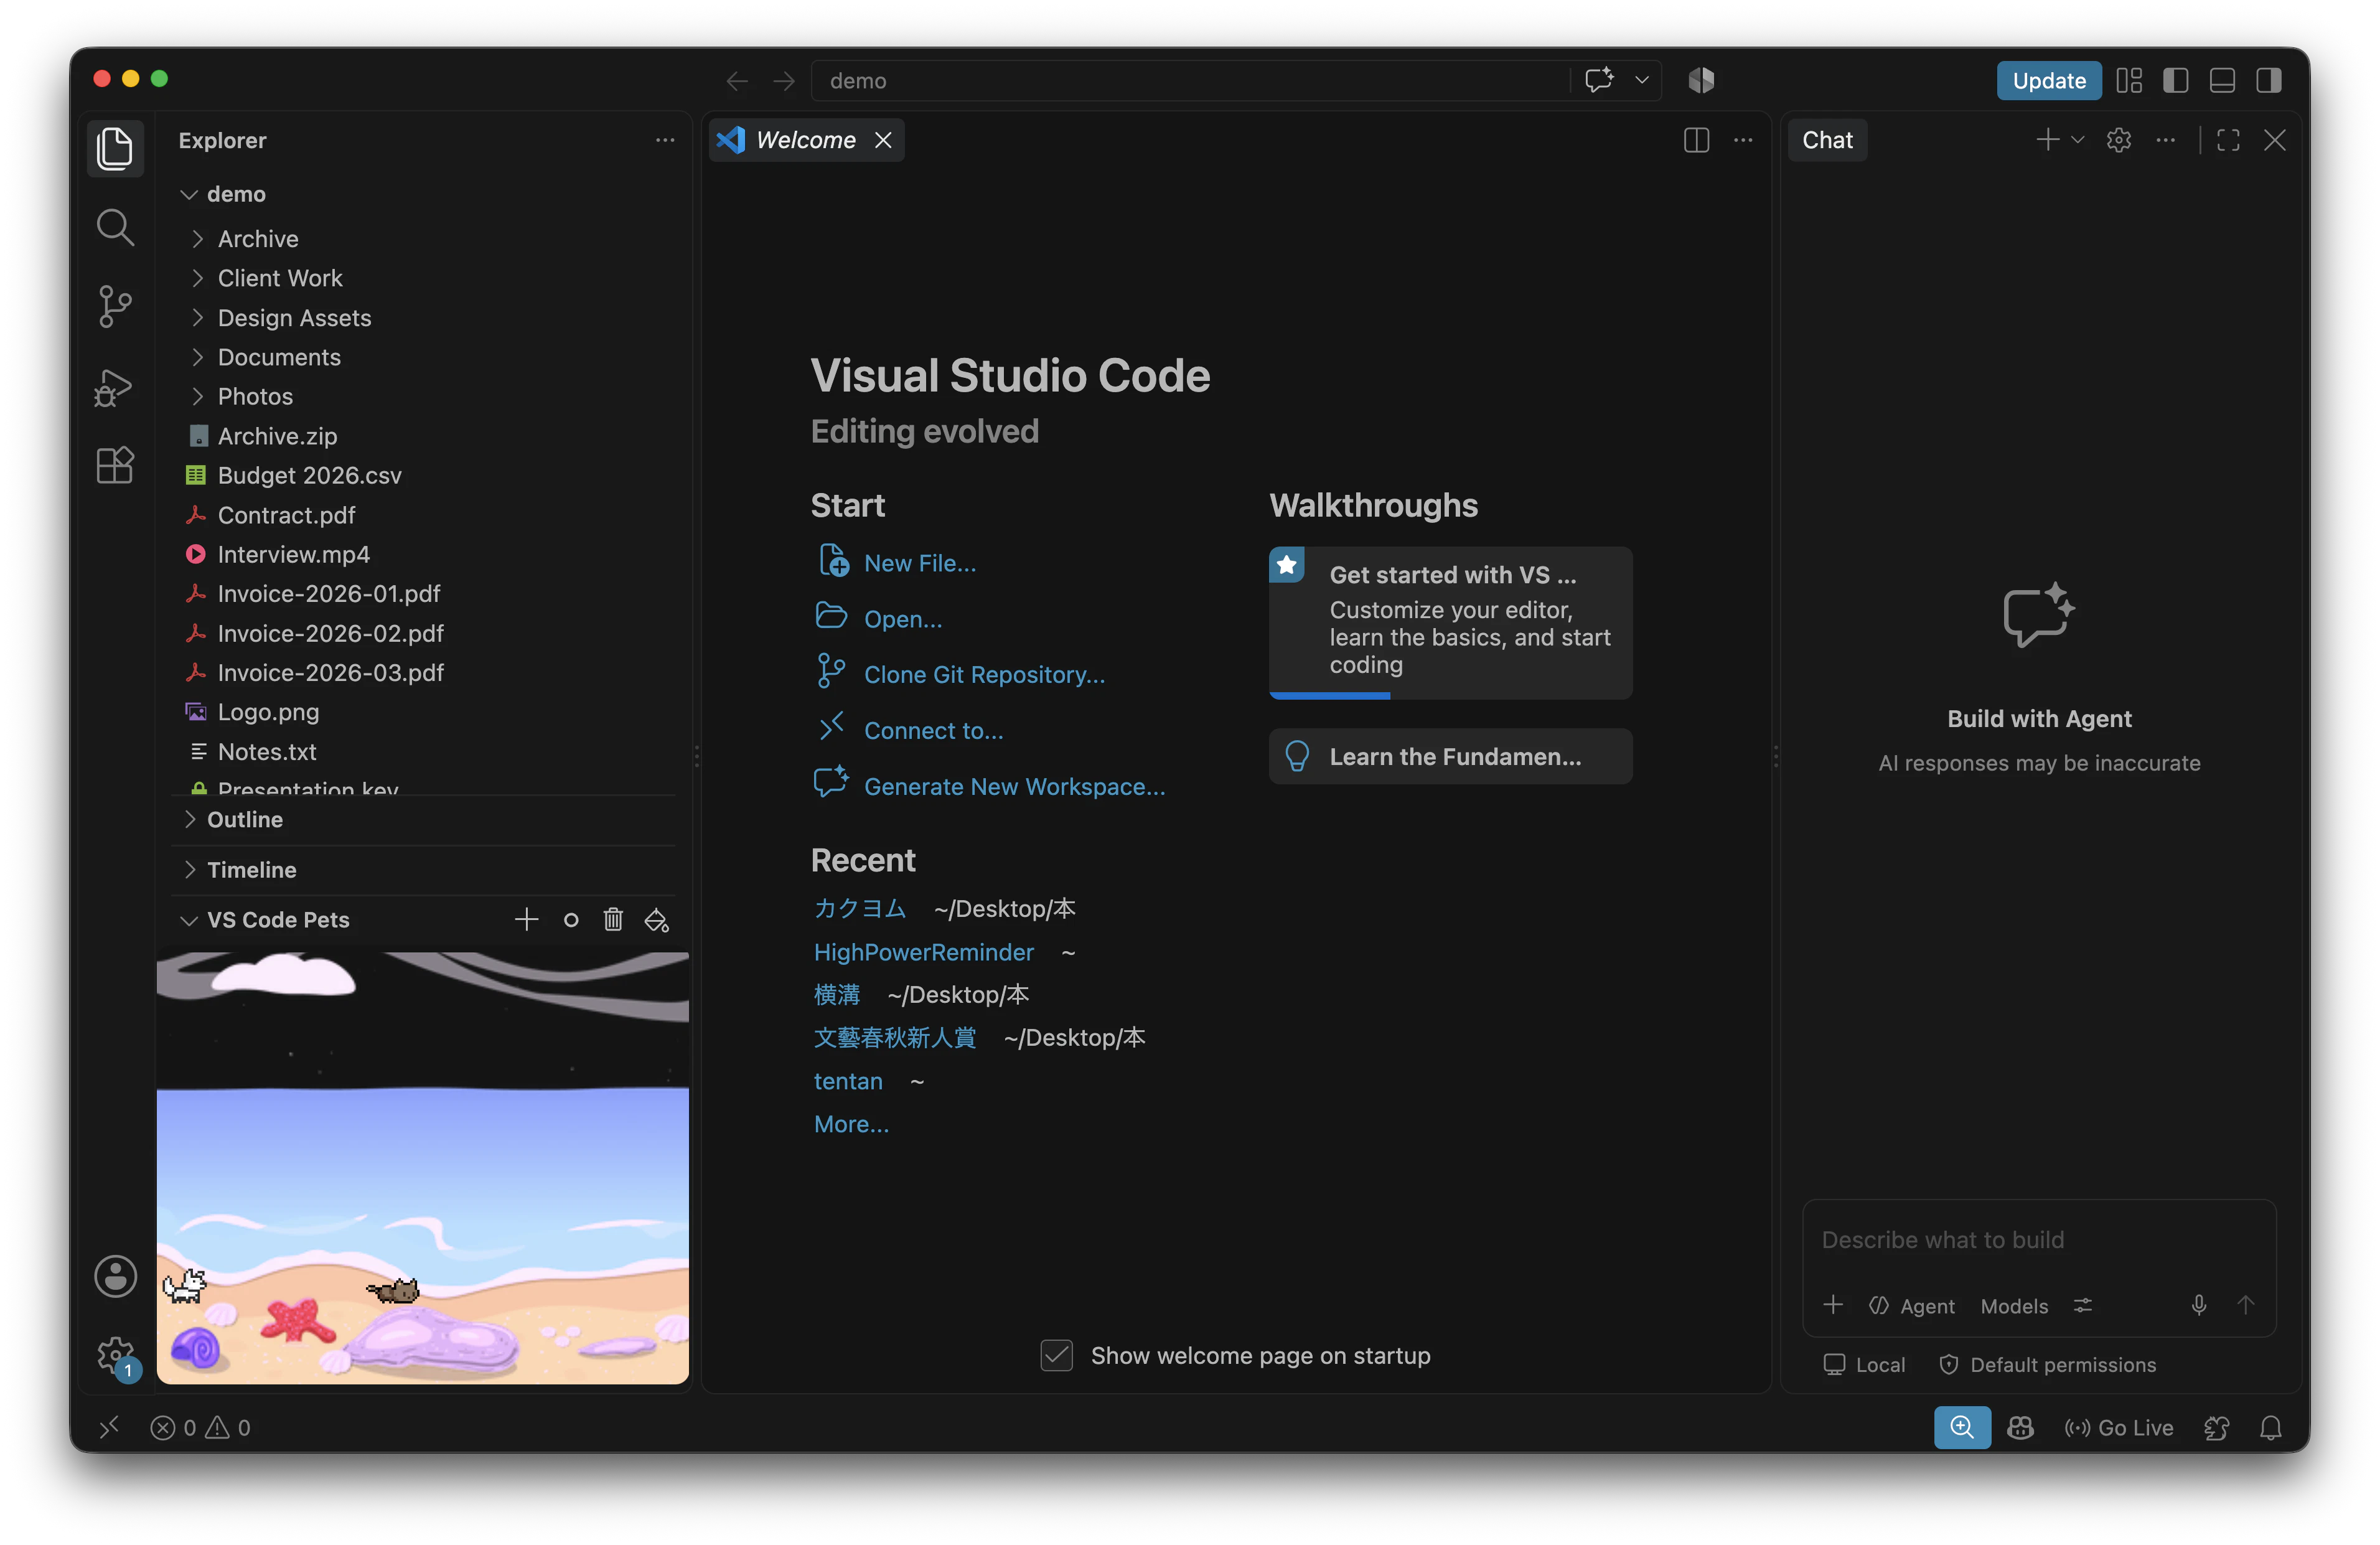
Task: Click Generate New Workspace link
Action: tap(1014, 787)
